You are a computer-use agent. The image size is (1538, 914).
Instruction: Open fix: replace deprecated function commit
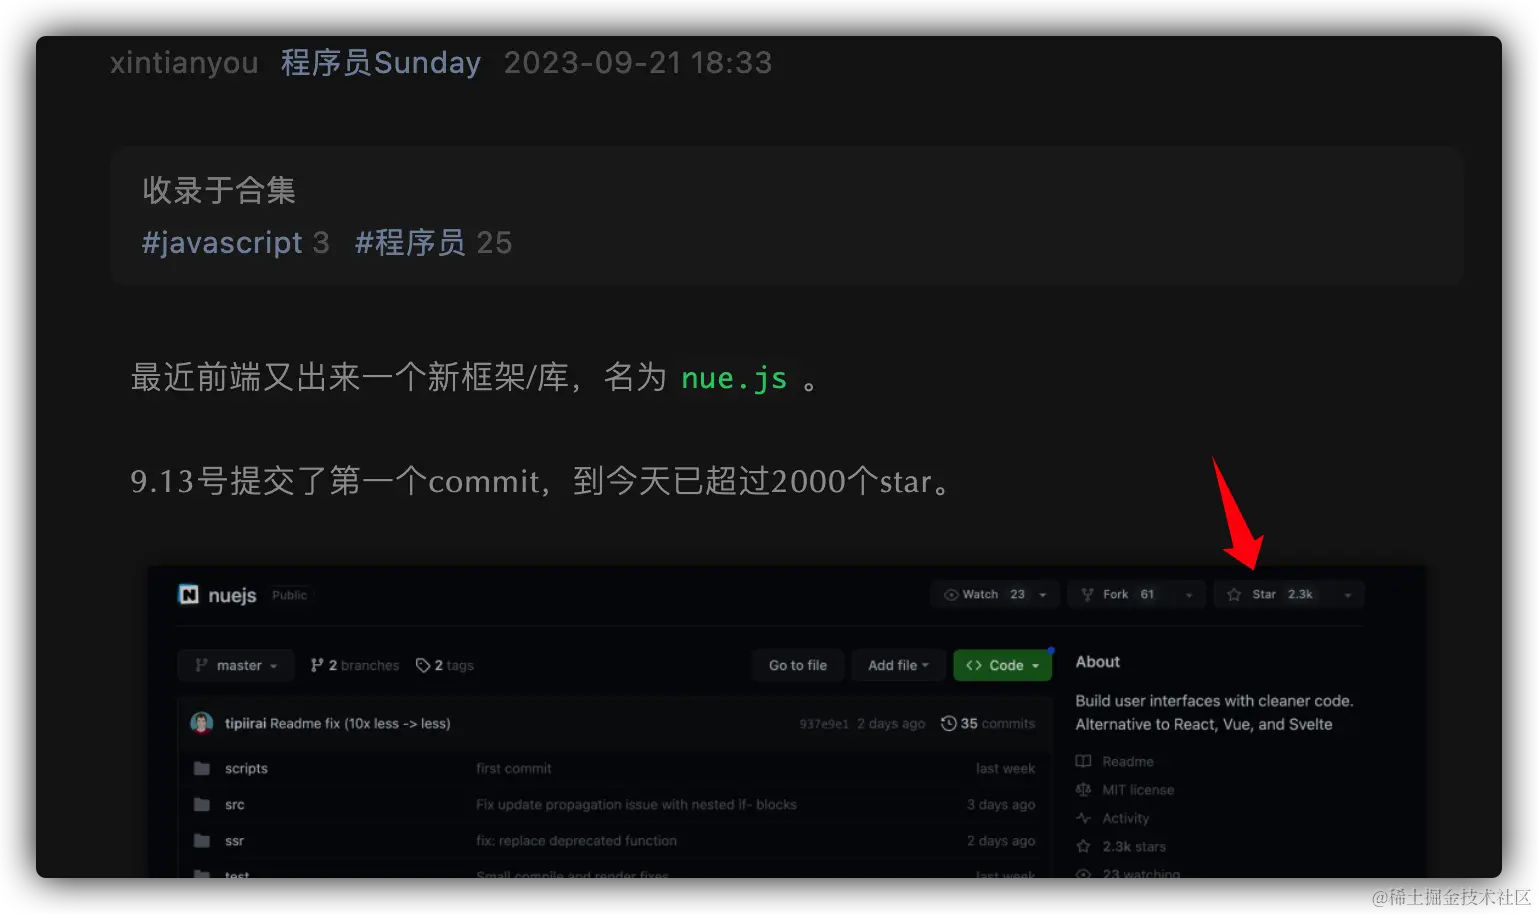tap(576, 841)
